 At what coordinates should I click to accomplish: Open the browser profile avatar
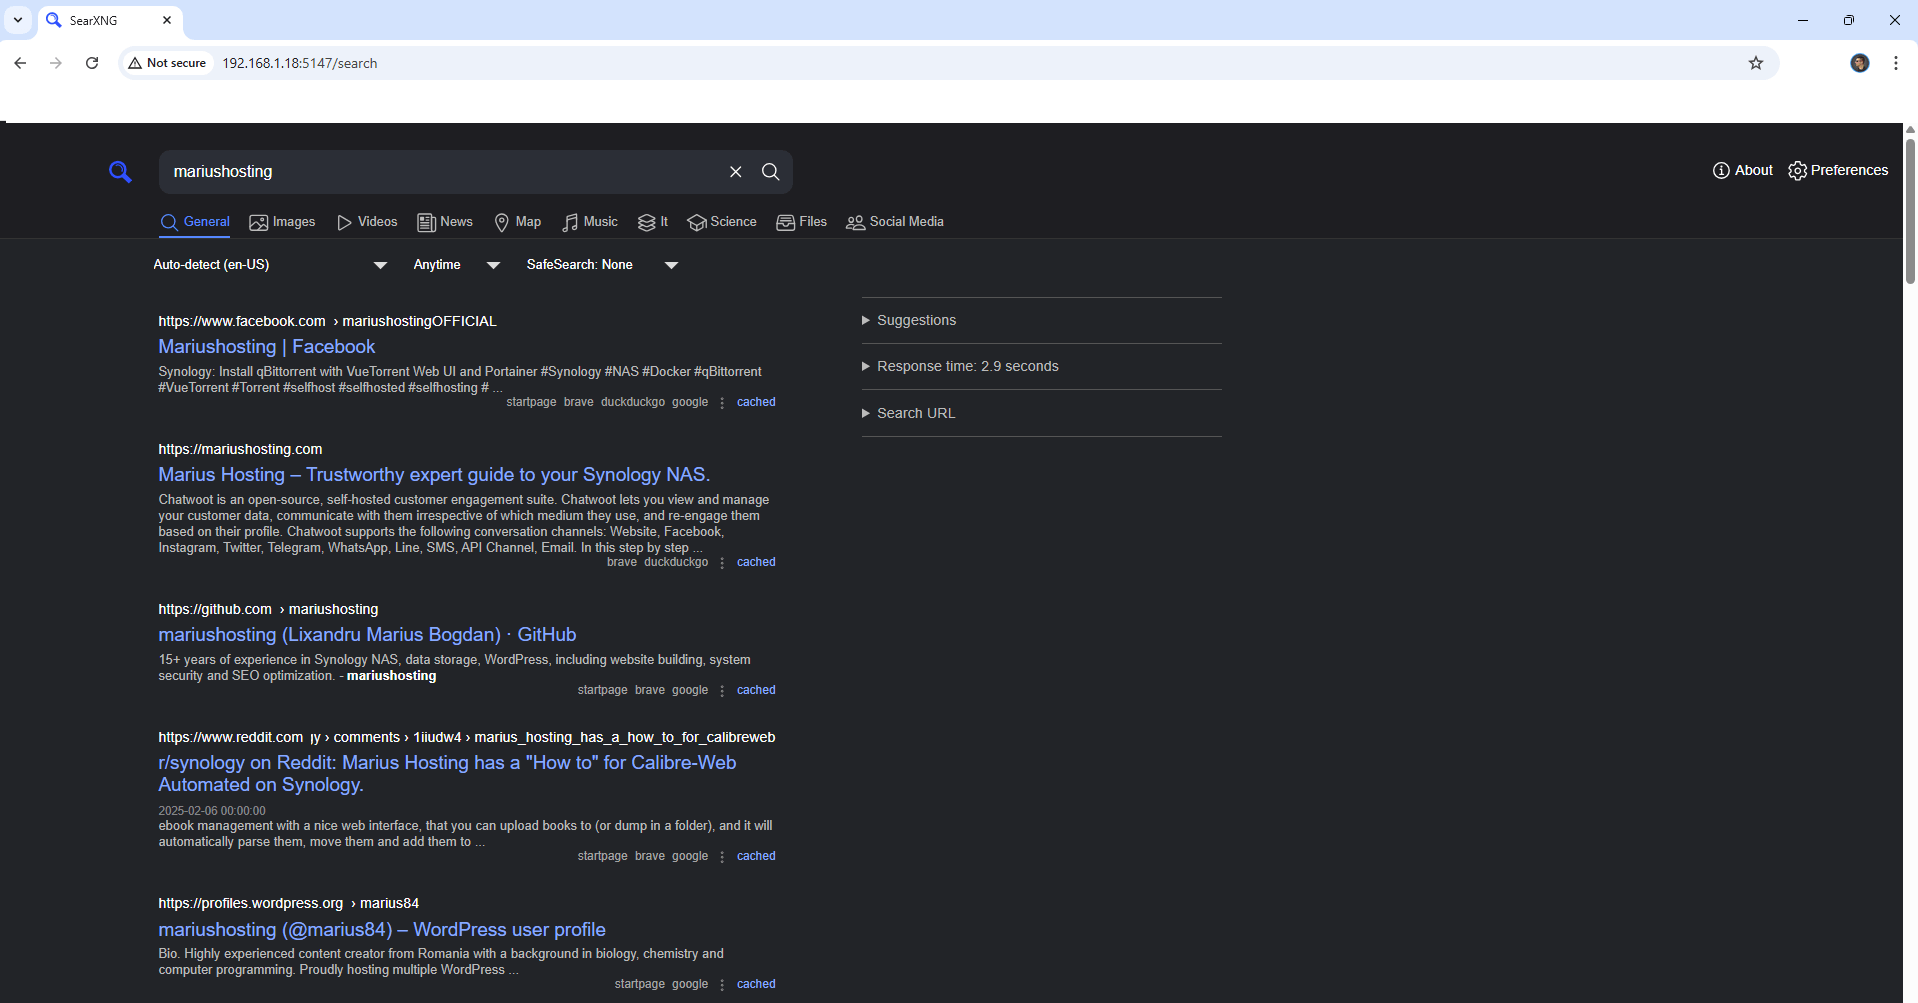[1859, 63]
